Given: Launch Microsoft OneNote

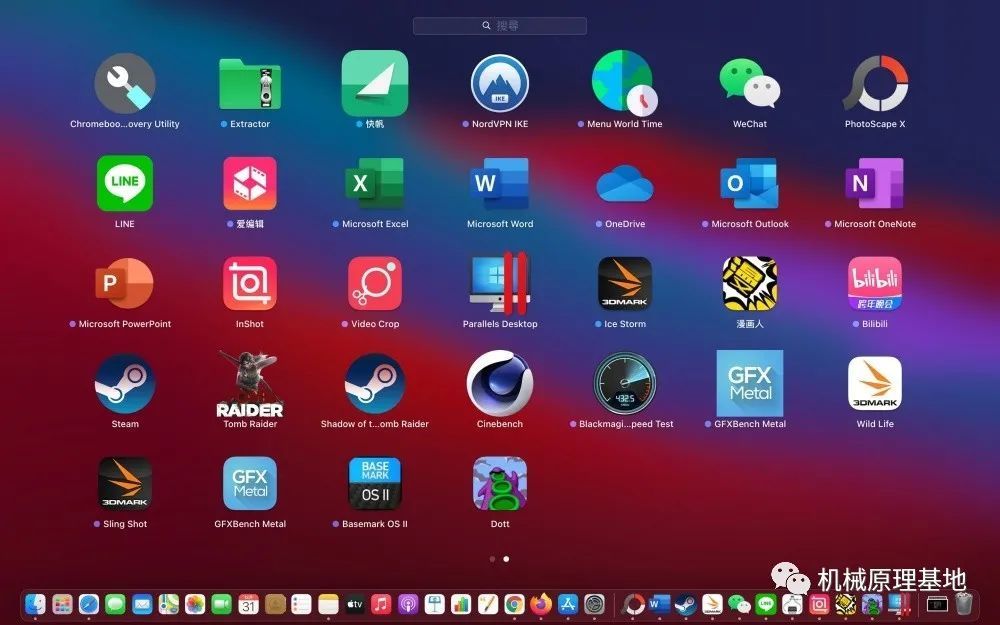Looking at the screenshot, I should (875, 184).
